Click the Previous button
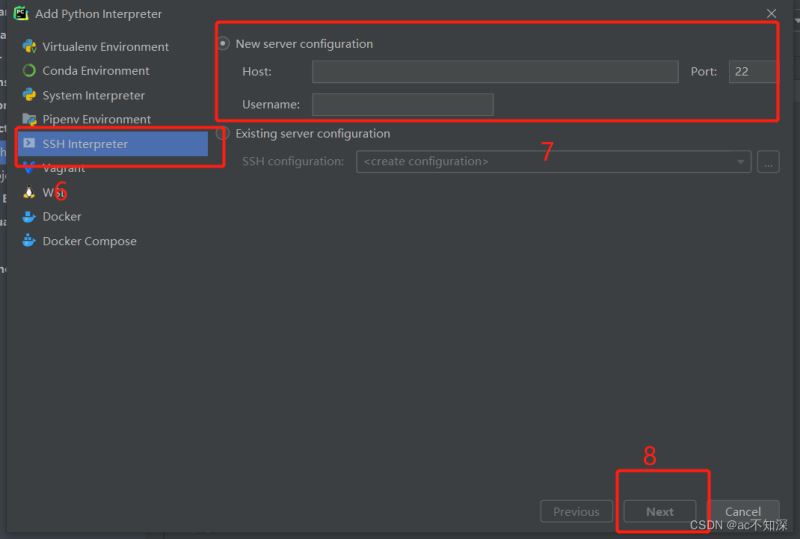The width and height of the screenshot is (800, 539). tap(577, 511)
